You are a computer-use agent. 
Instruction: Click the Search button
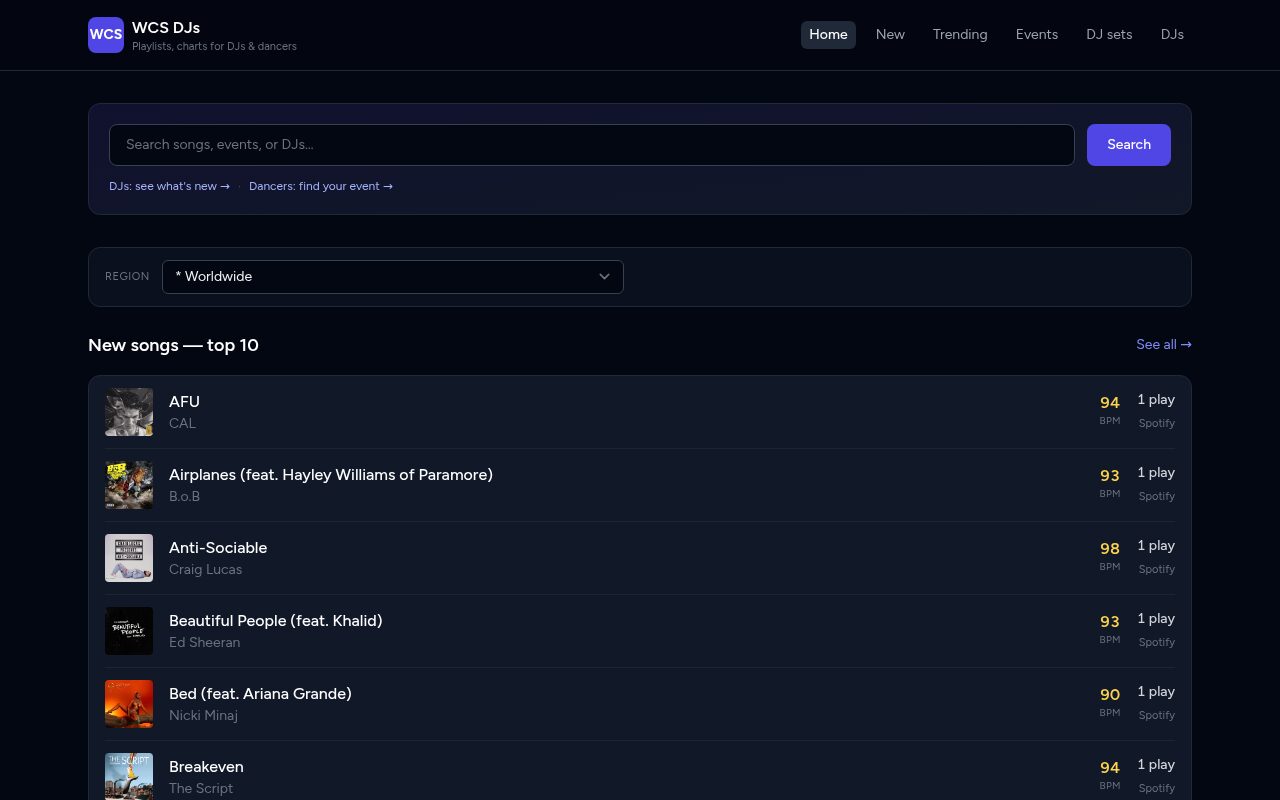[1129, 145]
